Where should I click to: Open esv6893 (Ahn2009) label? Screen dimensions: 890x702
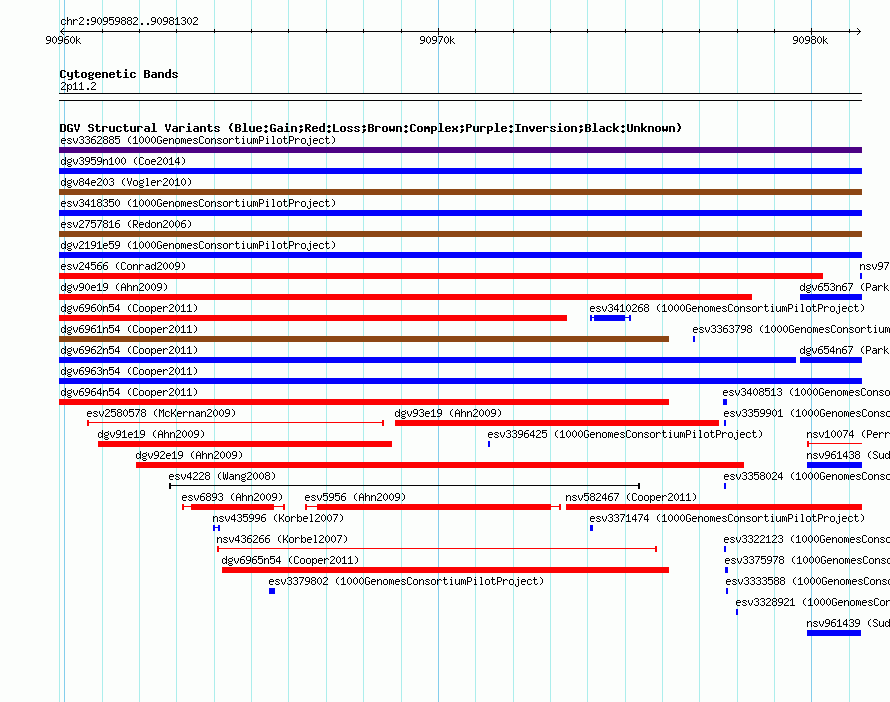pyautogui.click(x=232, y=497)
